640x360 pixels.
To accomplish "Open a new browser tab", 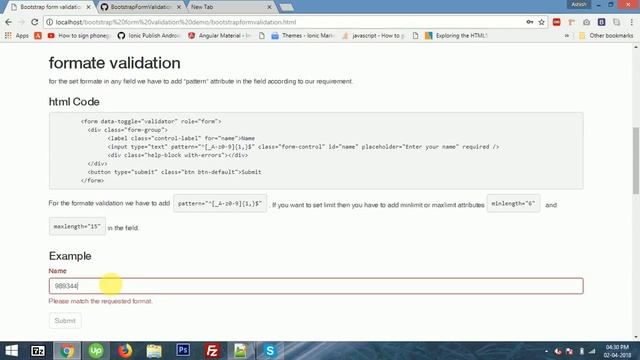I will [x=287, y=7].
